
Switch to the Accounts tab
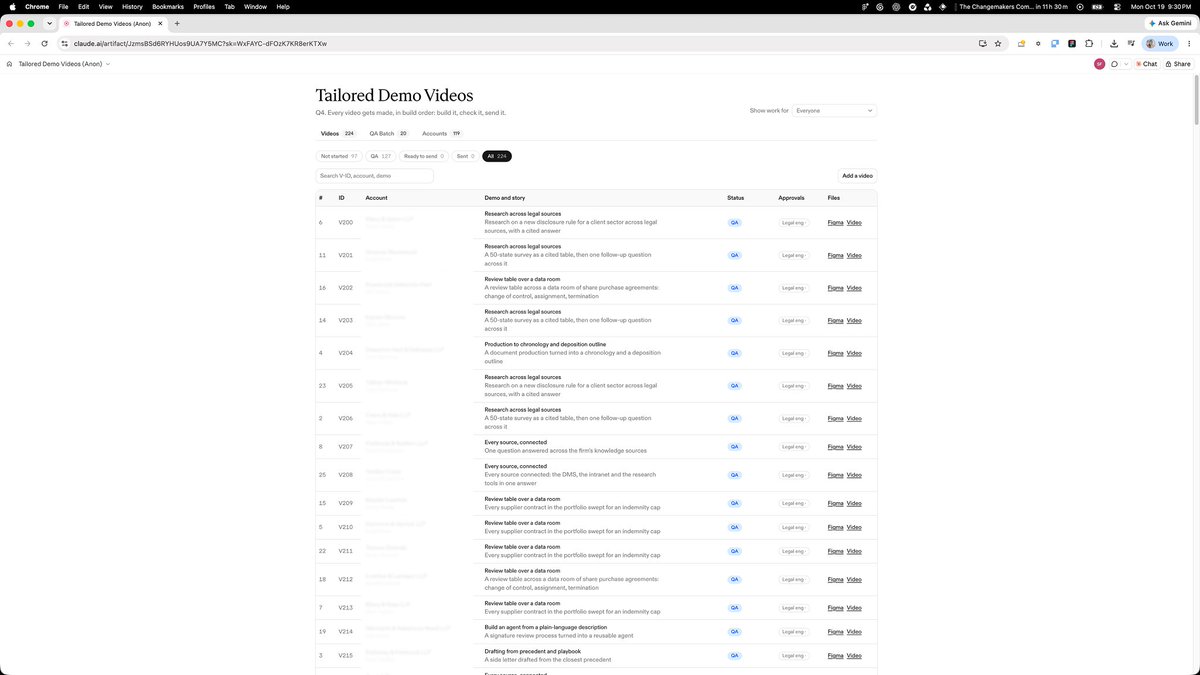coord(441,133)
